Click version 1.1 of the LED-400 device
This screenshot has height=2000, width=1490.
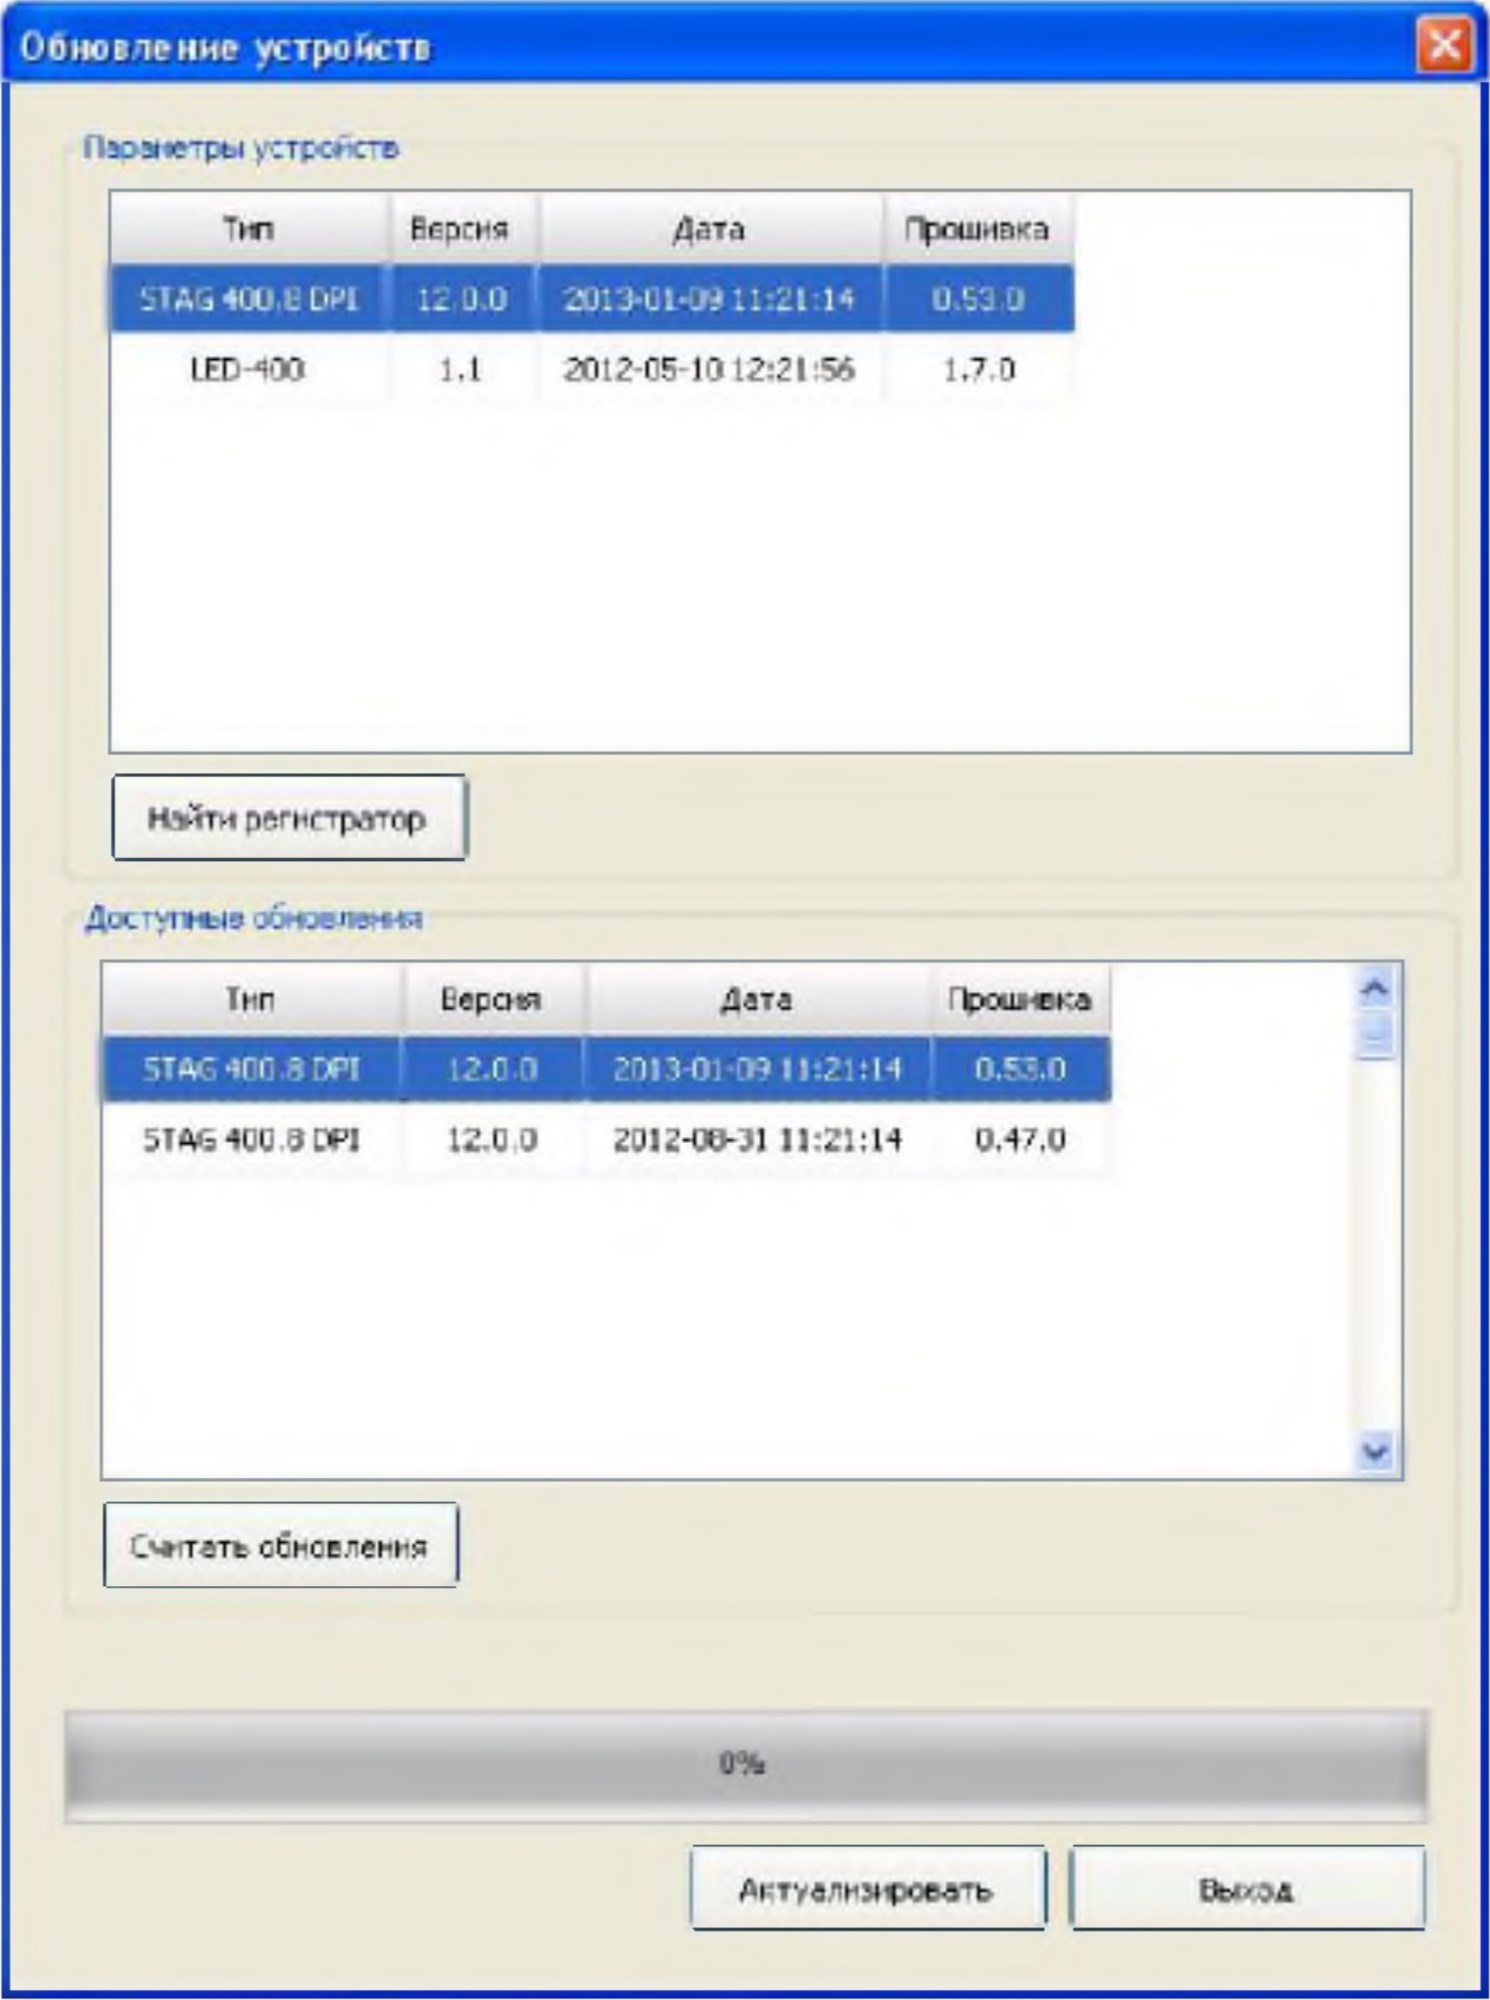[x=461, y=369]
